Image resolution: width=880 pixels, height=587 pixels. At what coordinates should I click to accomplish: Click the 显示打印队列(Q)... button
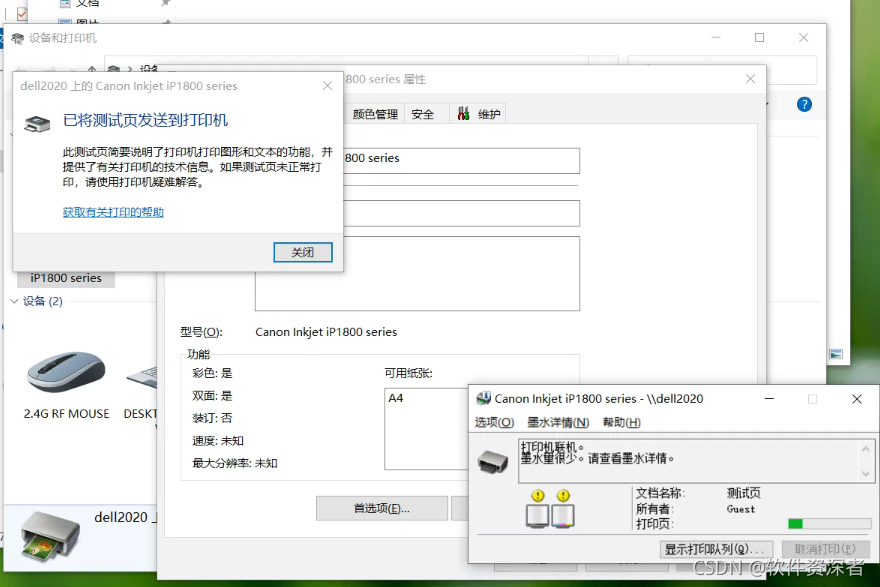click(x=716, y=549)
